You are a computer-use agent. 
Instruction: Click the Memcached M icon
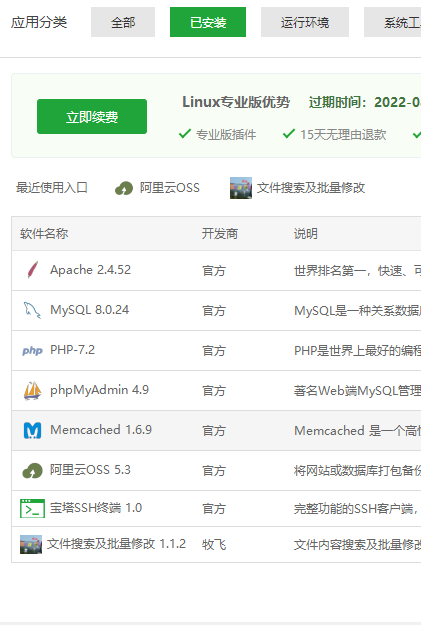(x=32, y=430)
